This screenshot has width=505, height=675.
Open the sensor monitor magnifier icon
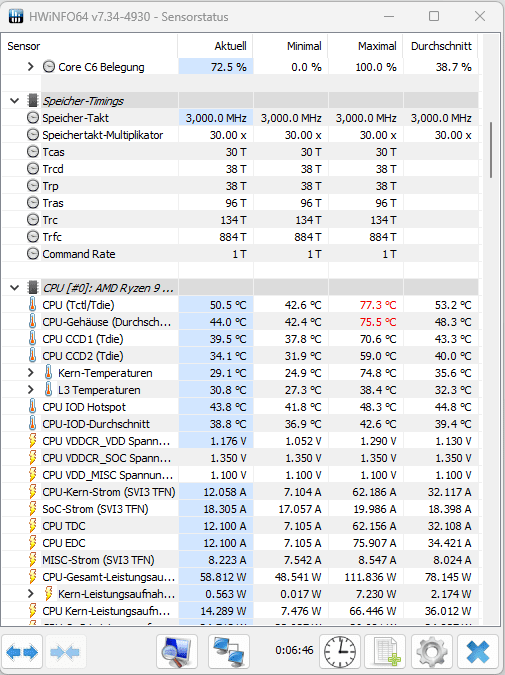pos(177,652)
